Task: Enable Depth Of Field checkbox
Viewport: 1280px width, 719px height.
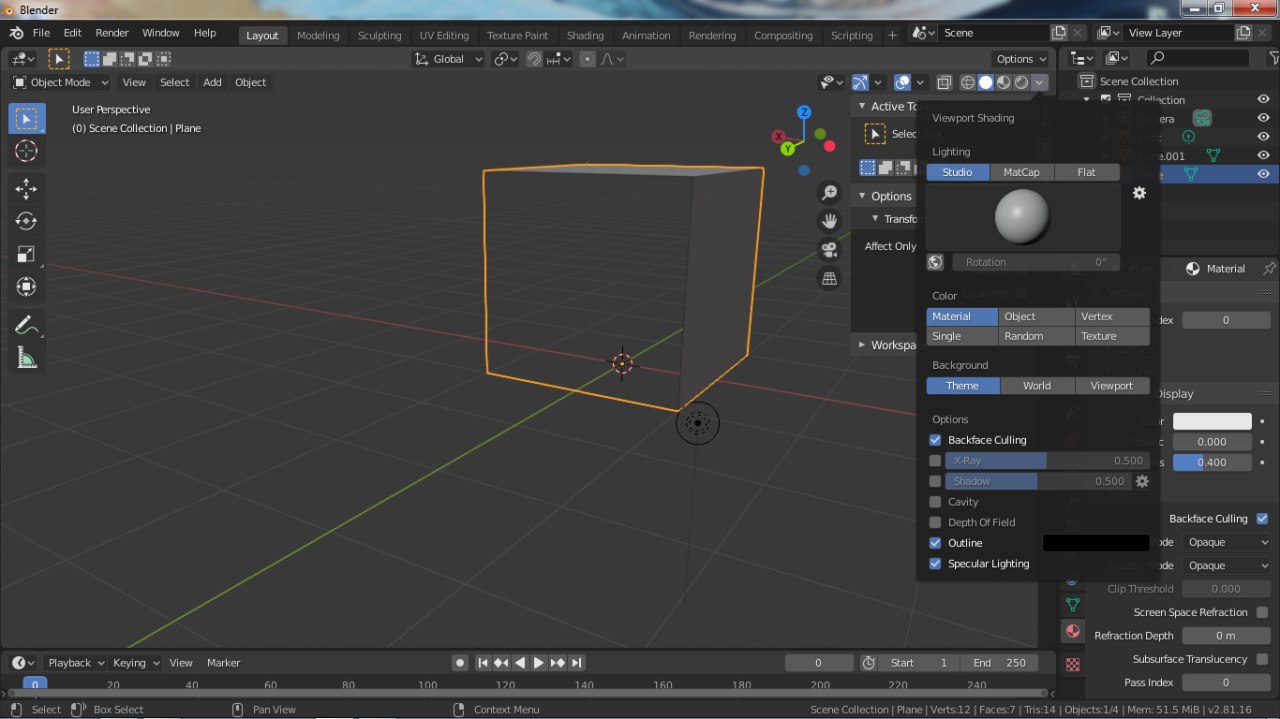Action: [936, 522]
